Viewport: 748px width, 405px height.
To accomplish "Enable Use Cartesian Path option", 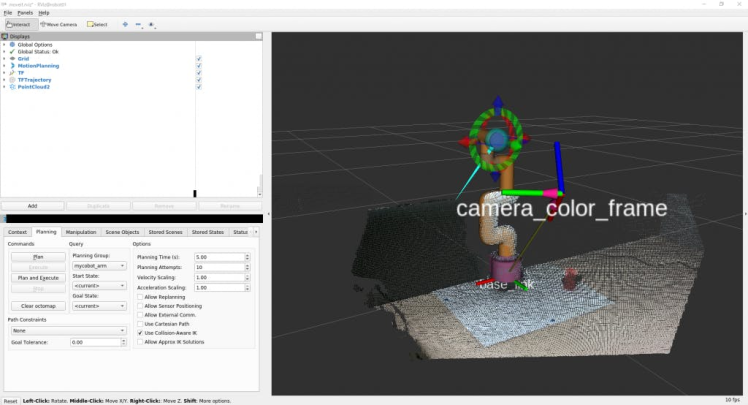I will (x=139, y=324).
